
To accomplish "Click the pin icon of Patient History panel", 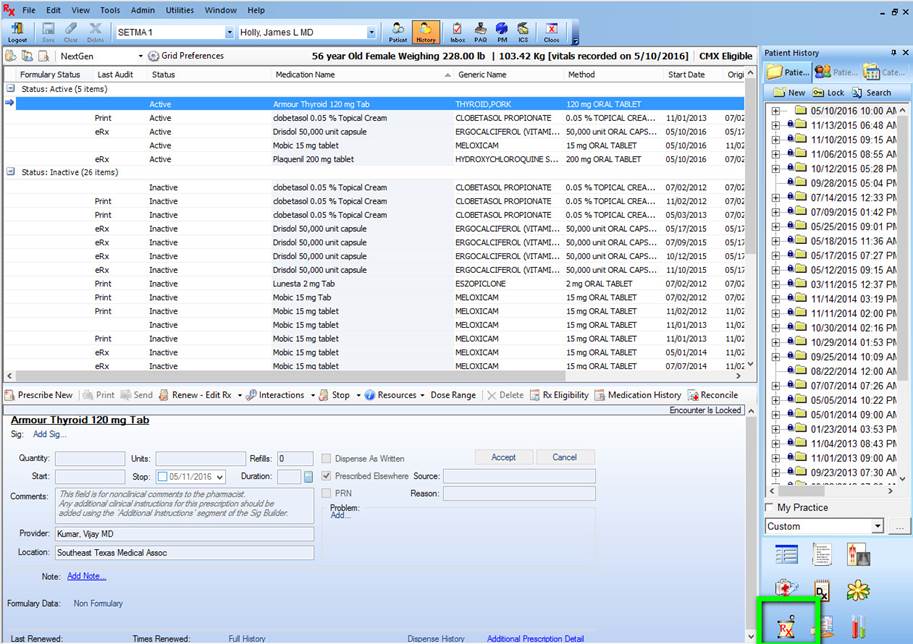I will (x=894, y=52).
